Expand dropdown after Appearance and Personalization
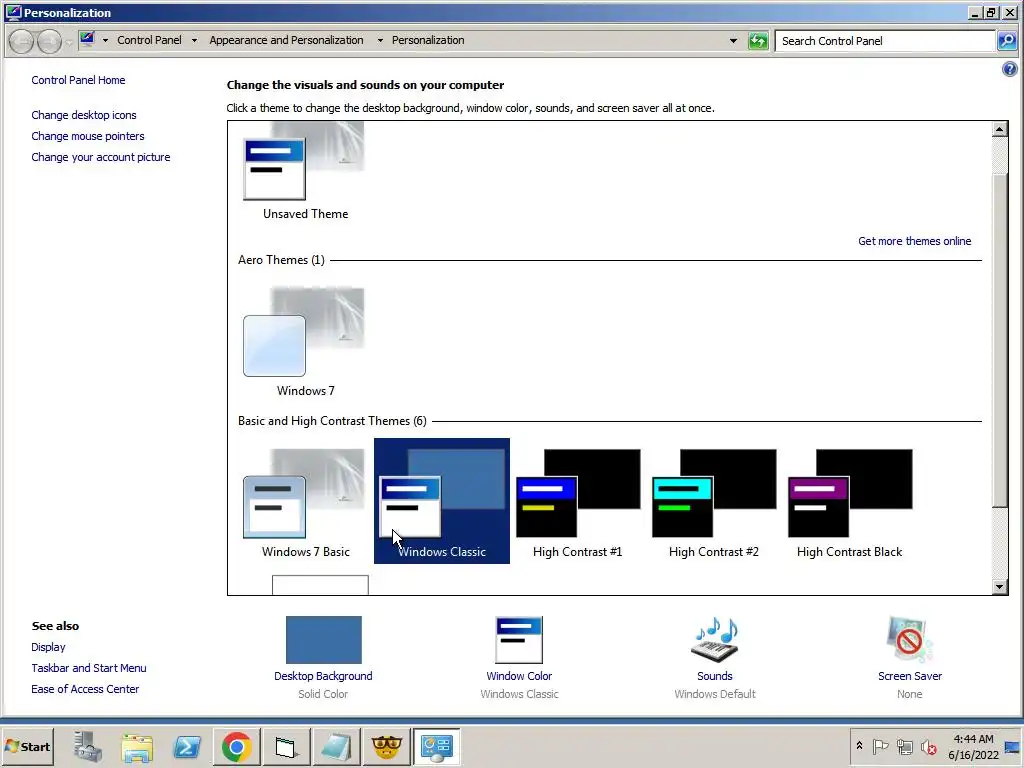 point(380,40)
